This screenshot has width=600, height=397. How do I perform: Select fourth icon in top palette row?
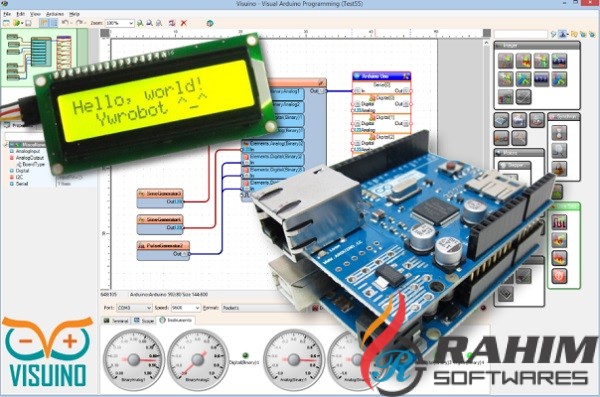(559, 61)
